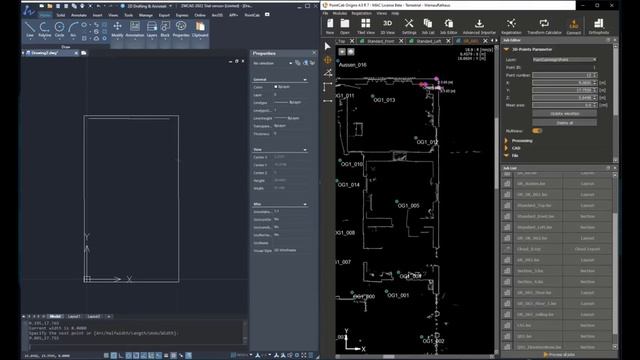This screenshot has width=640, height=360.
Task: Select the arrow pointer tool in PointCab viewer
Action: click(327, 47)
